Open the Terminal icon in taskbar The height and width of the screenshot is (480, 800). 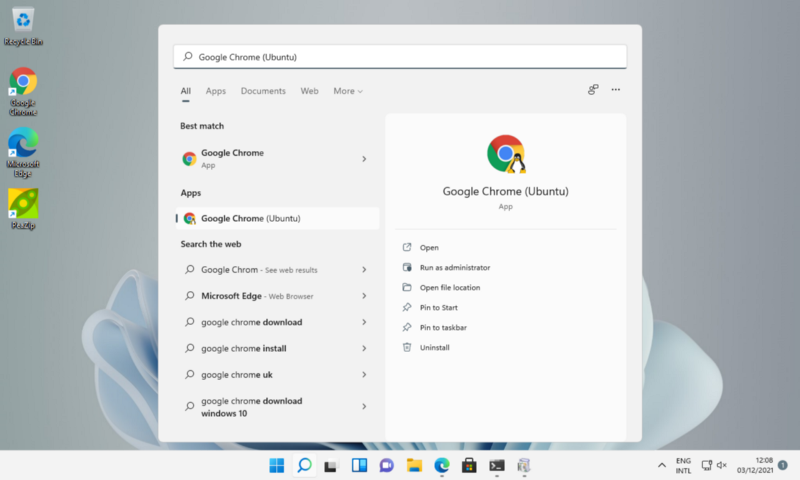[497, 465]
